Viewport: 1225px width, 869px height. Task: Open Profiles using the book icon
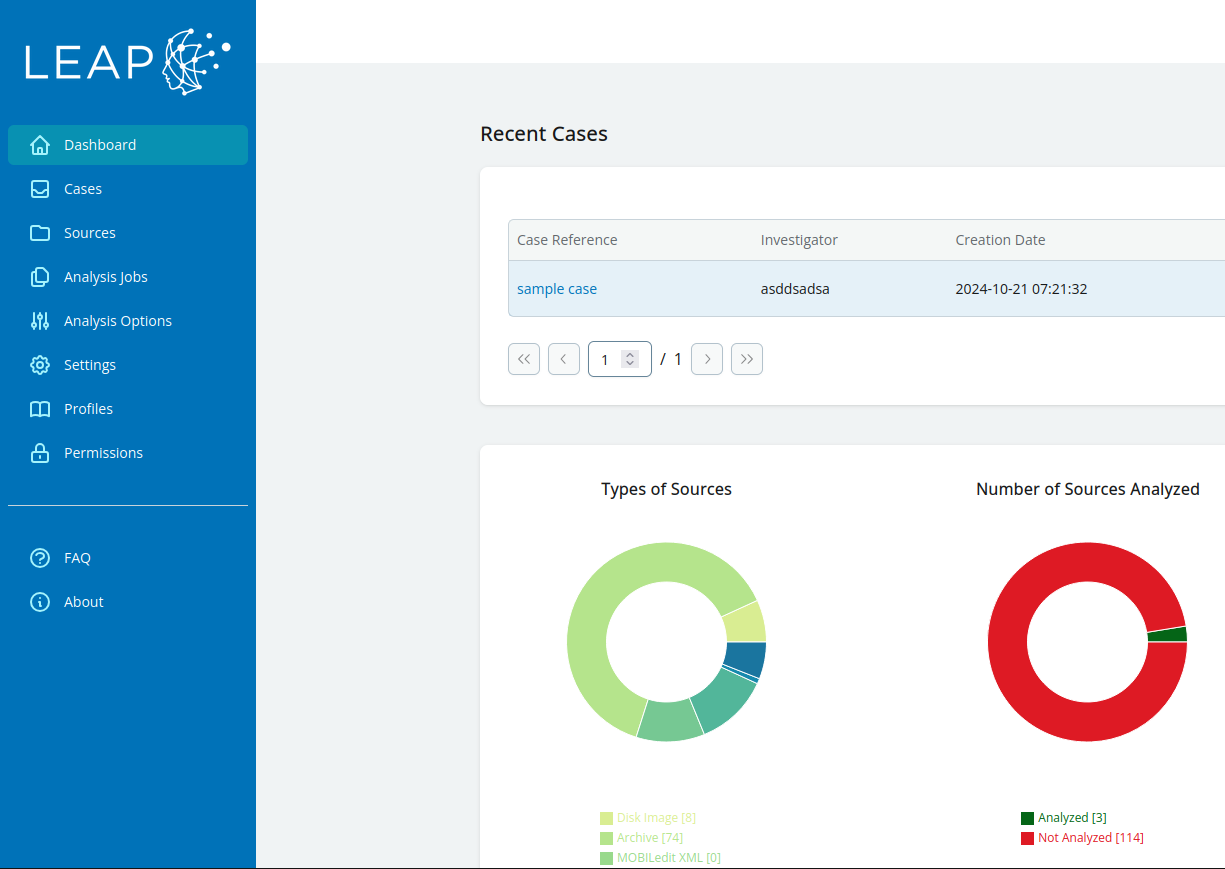coord(40,408)
